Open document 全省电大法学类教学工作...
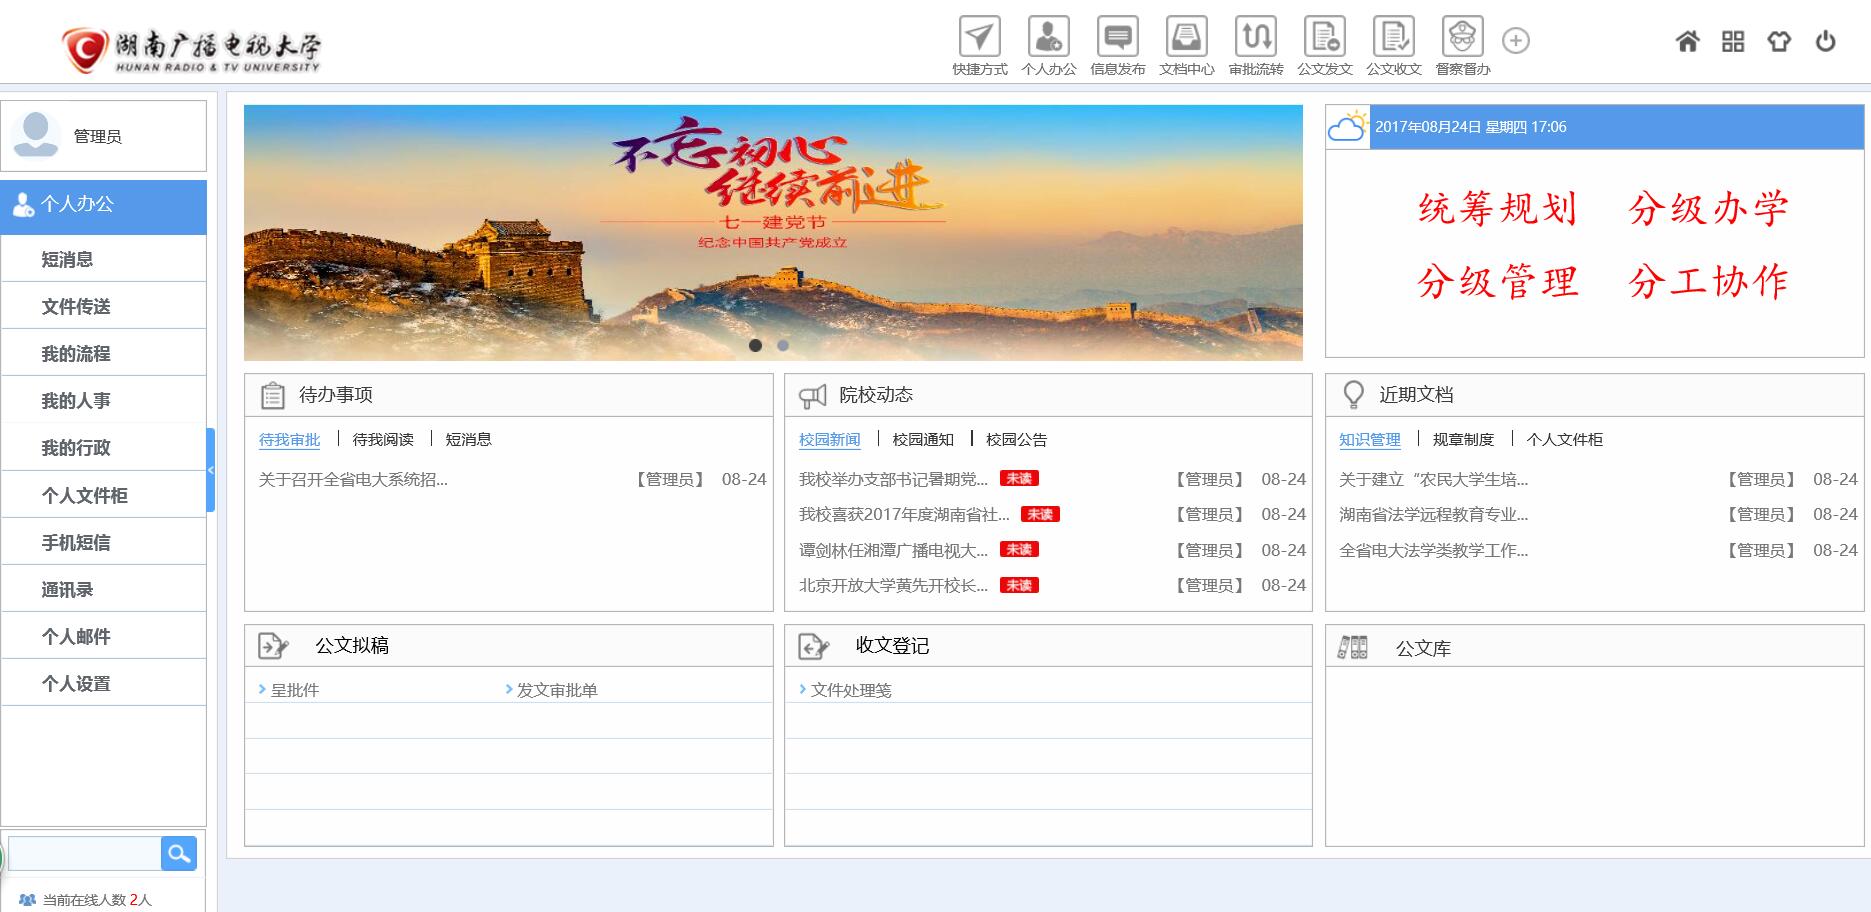The height and width of the screenshot is (912, 1871). tap(1433, 550)
